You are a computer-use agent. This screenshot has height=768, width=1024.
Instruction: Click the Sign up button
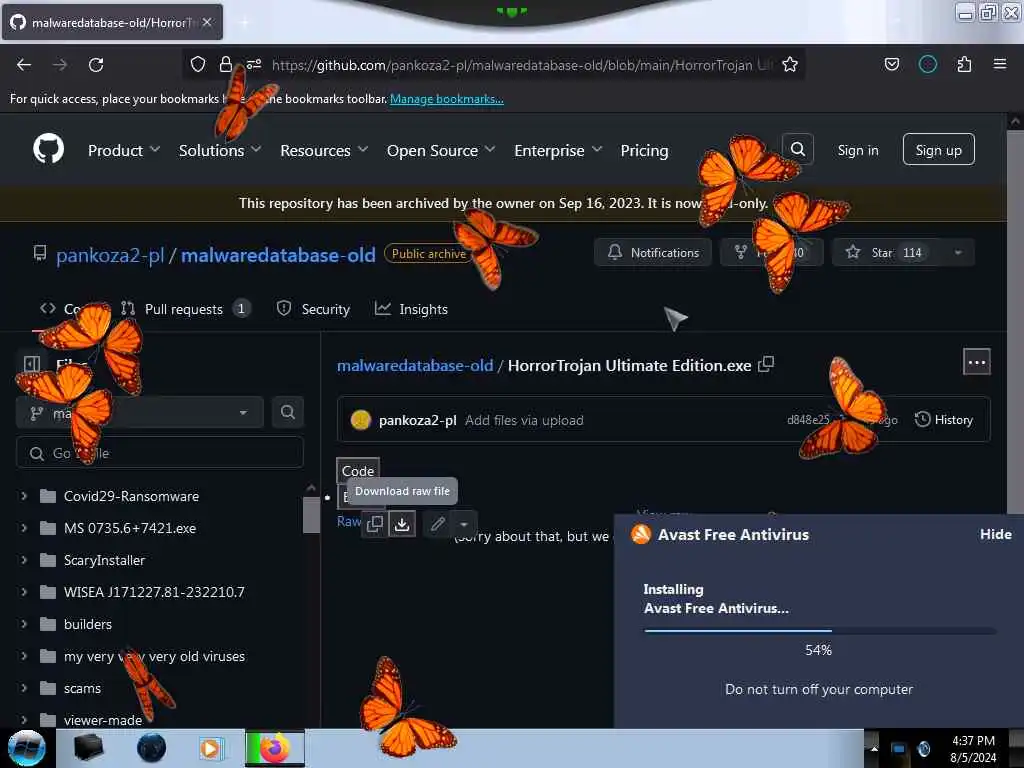click(x=938, y=150)
